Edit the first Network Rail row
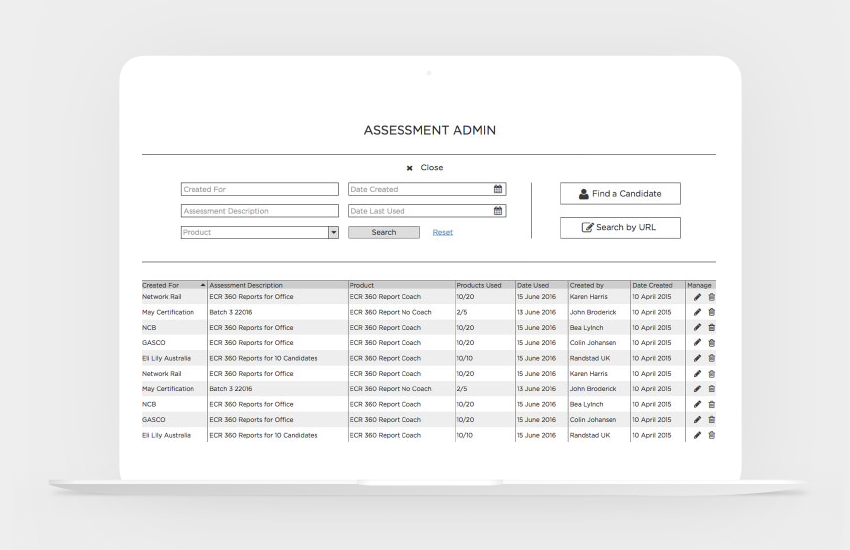Screen dimensions: 850x550 pyautogui.click(x=697, y=297)
